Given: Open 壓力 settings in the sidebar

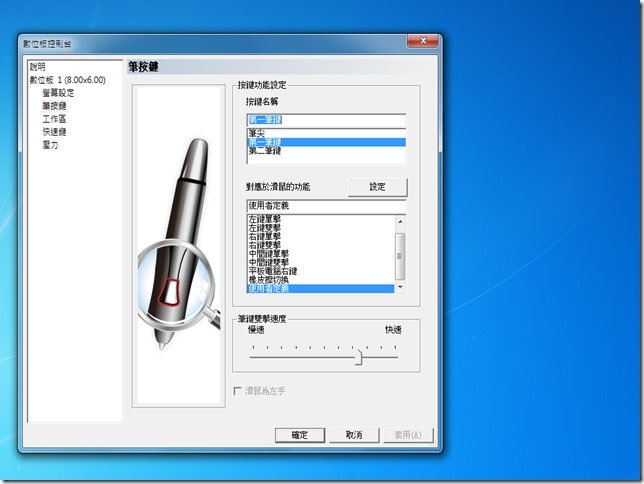Looking at the screenshot, I should click(50, 144).
